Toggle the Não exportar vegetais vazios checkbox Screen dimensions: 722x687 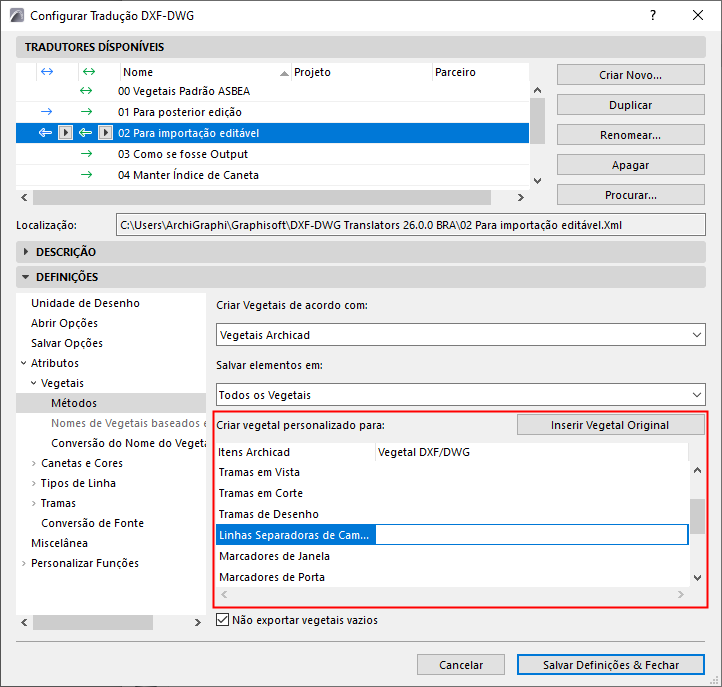tap(223, 620)
